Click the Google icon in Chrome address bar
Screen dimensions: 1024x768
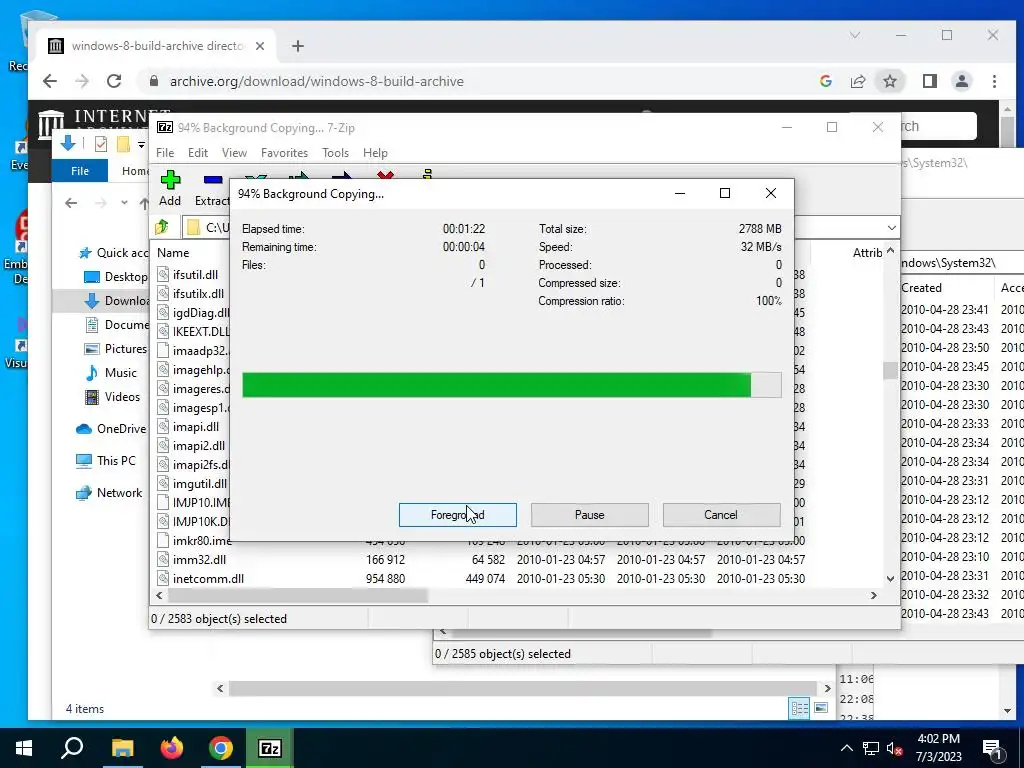pyautogui.click(x=825, y=81)
